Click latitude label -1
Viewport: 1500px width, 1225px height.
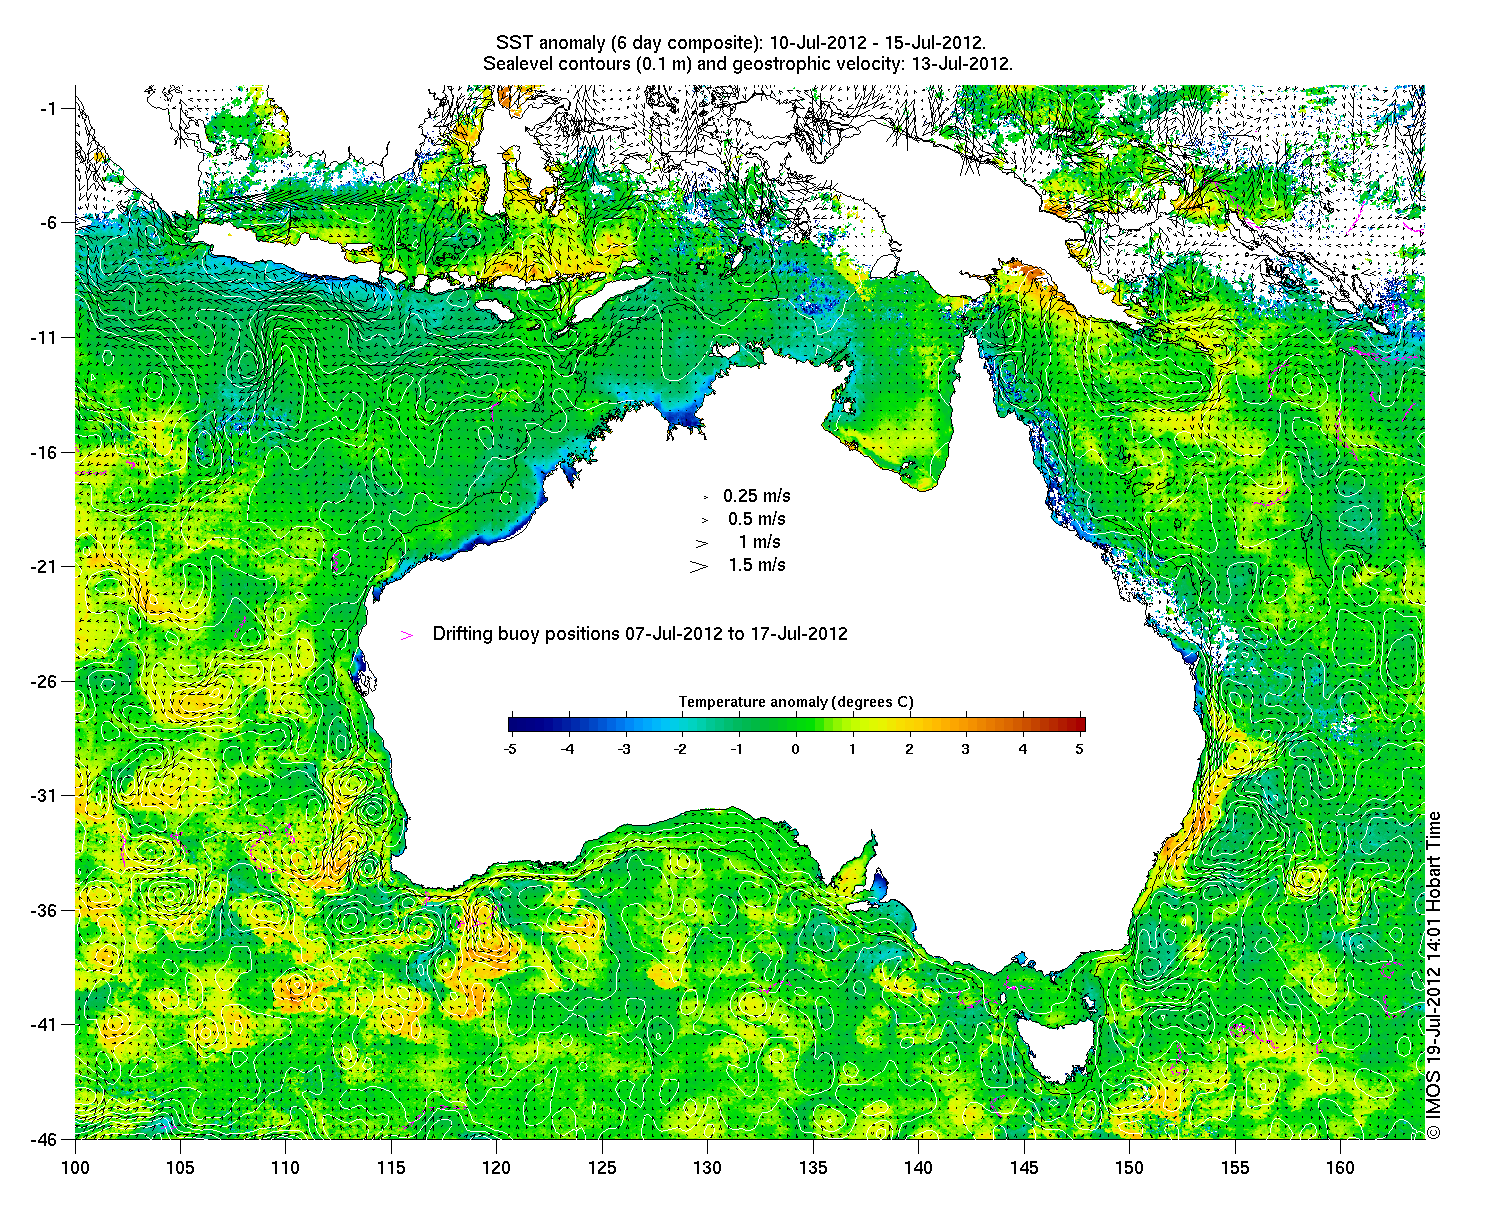tap(49, 108)
